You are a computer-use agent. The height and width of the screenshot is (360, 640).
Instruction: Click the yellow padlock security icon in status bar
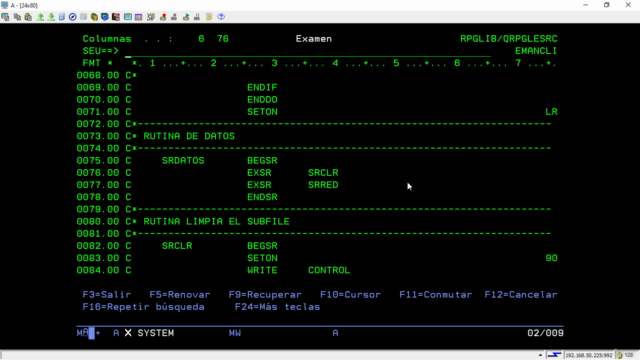pos(620,355)
